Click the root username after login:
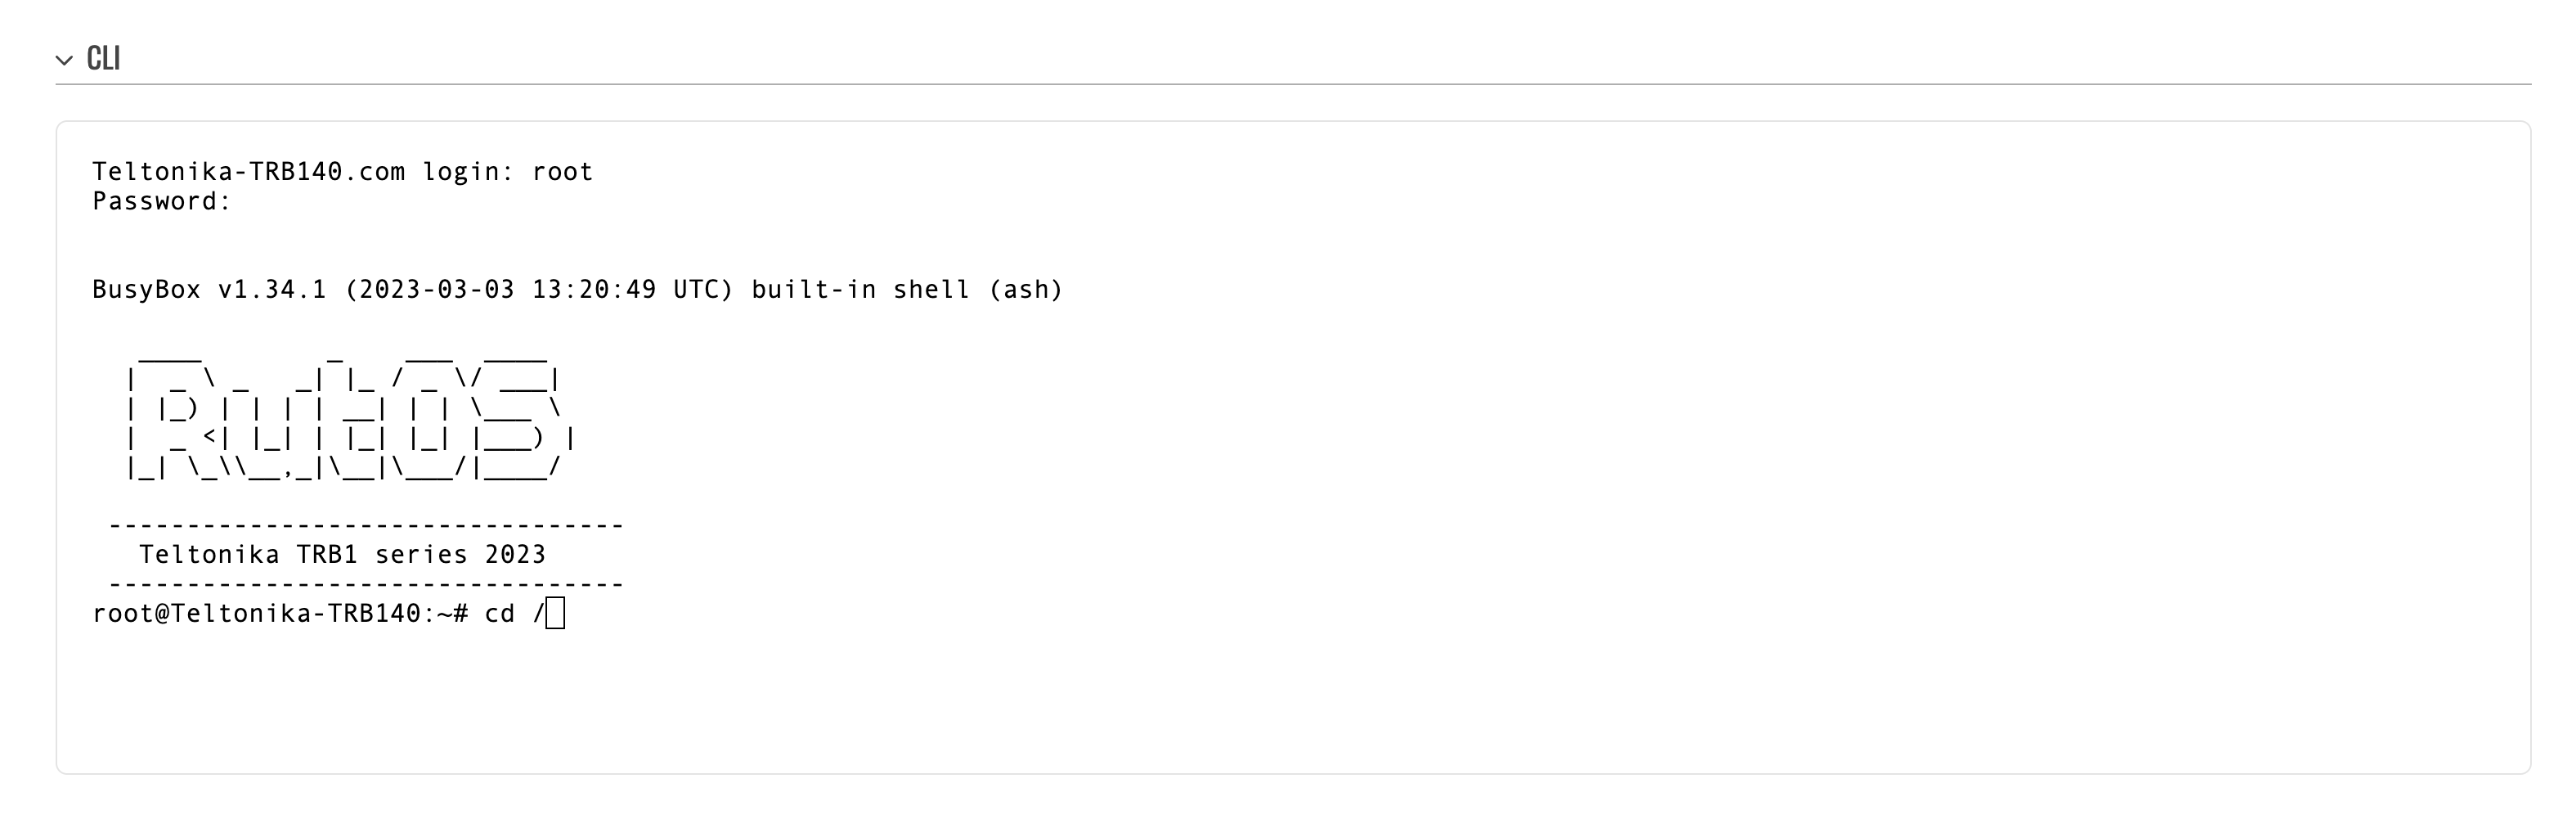This screenshot has width=2576, height=828. tap(563, 172)
